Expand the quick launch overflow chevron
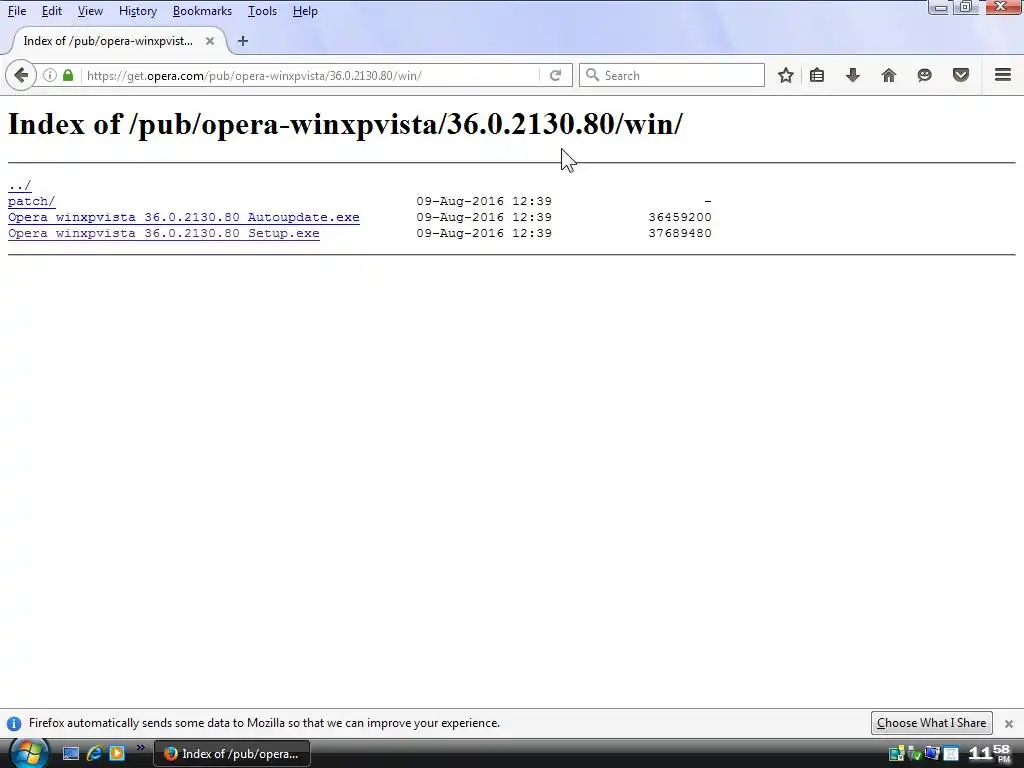Screen dimensions: 1024x768 coord(140,748)
